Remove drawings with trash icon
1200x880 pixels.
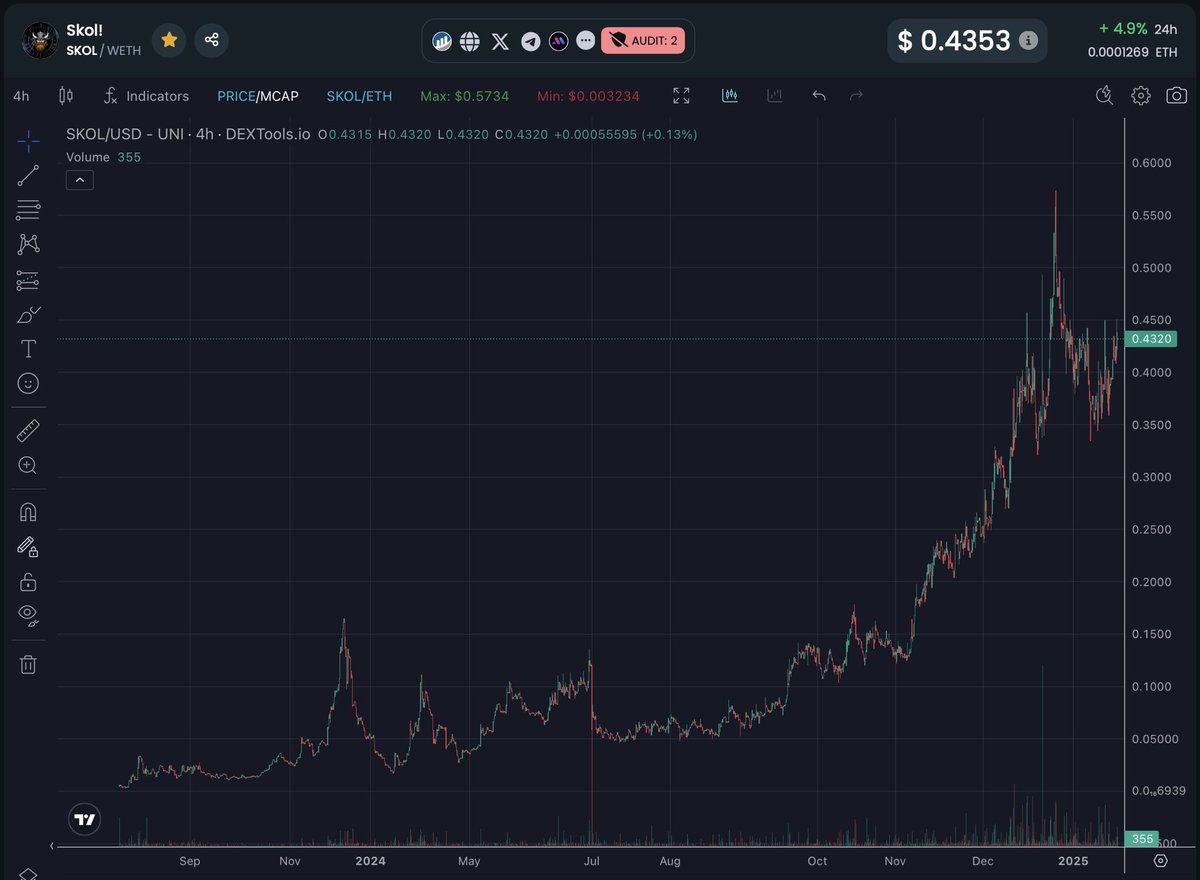(28, 664)
